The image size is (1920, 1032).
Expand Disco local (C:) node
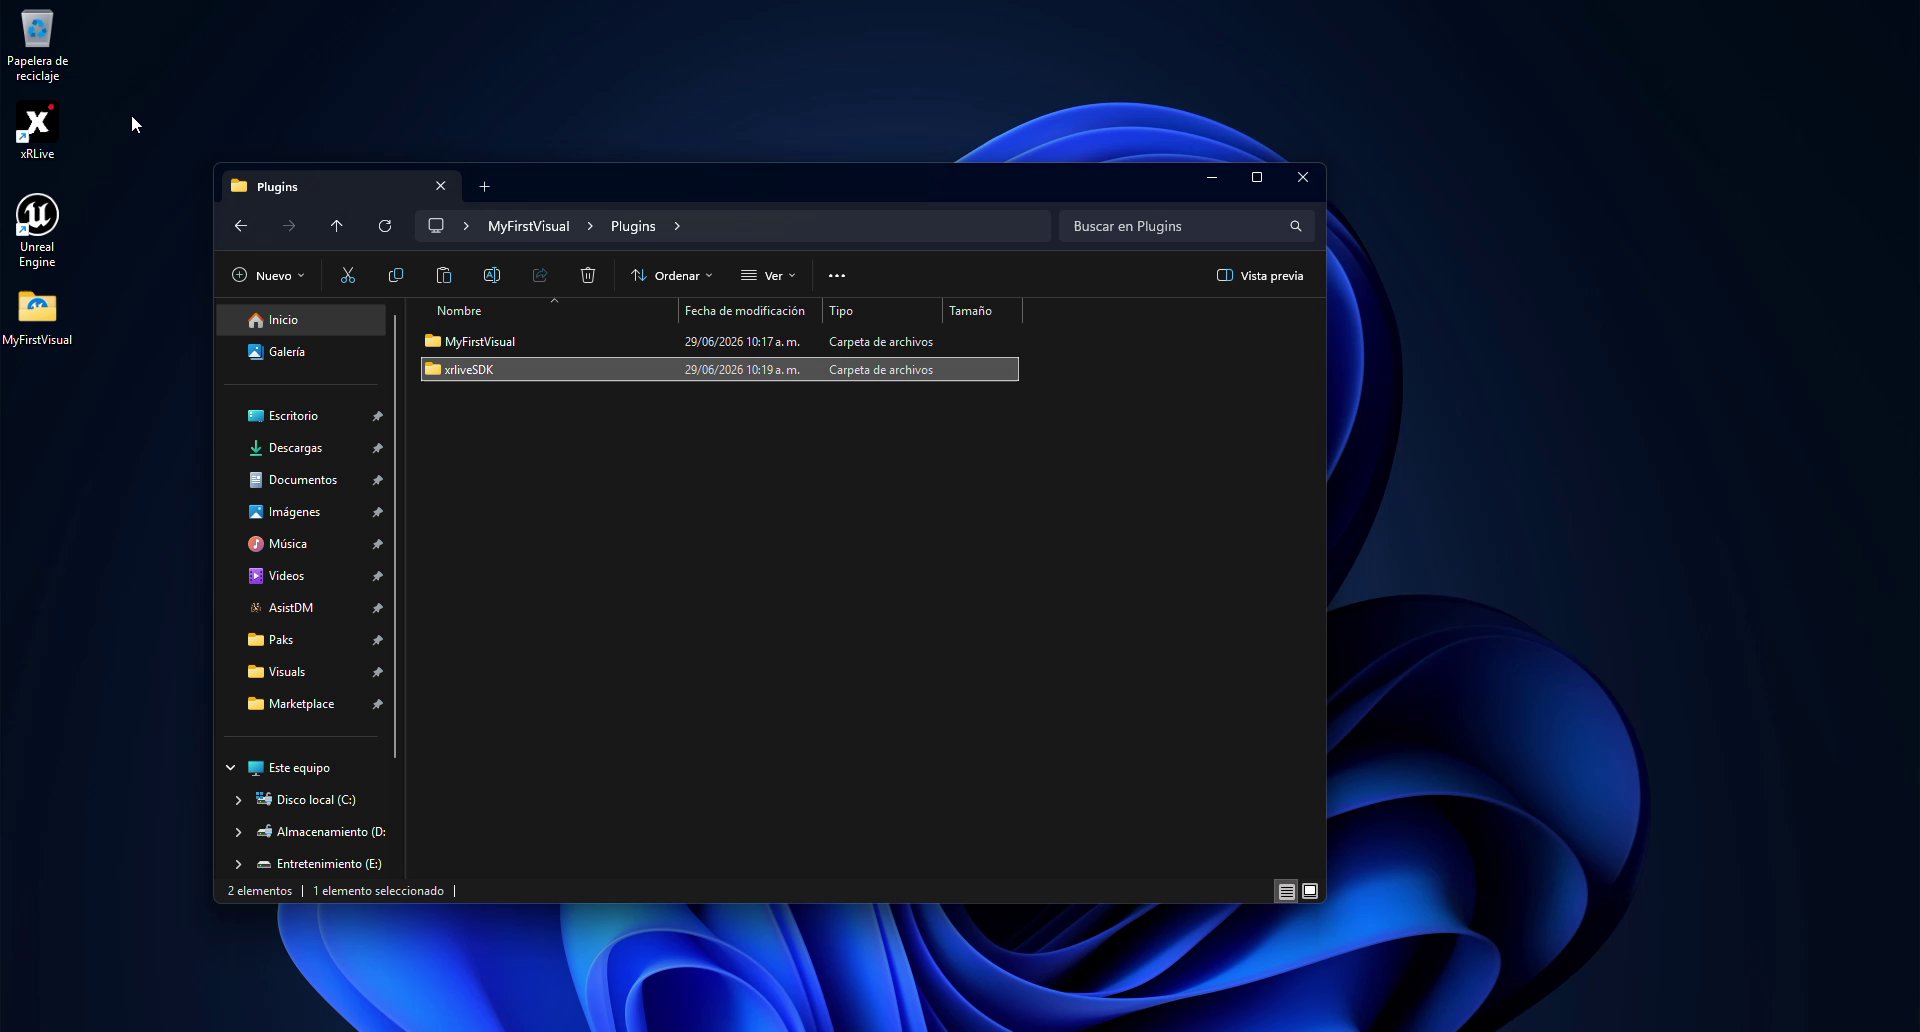click(239, 800)
